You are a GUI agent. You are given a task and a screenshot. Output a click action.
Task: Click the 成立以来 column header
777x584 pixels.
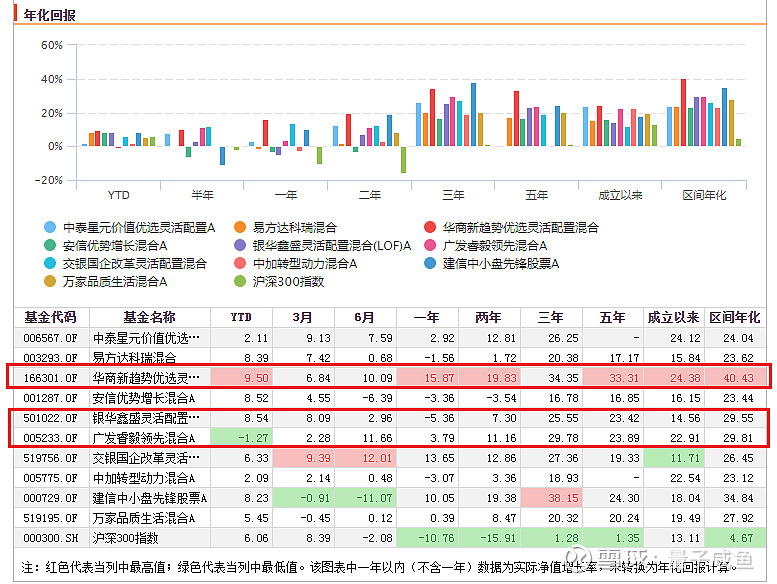coord(673,317)
